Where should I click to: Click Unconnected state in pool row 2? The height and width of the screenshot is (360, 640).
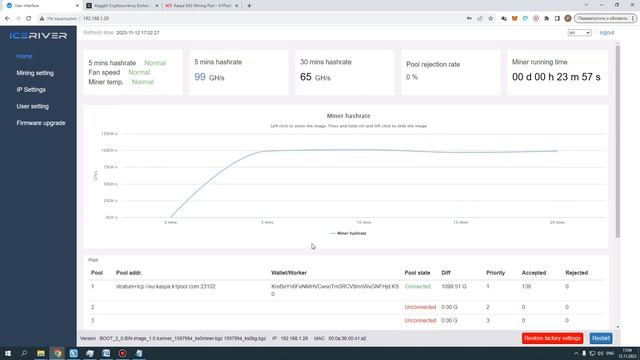pos(420,307)
